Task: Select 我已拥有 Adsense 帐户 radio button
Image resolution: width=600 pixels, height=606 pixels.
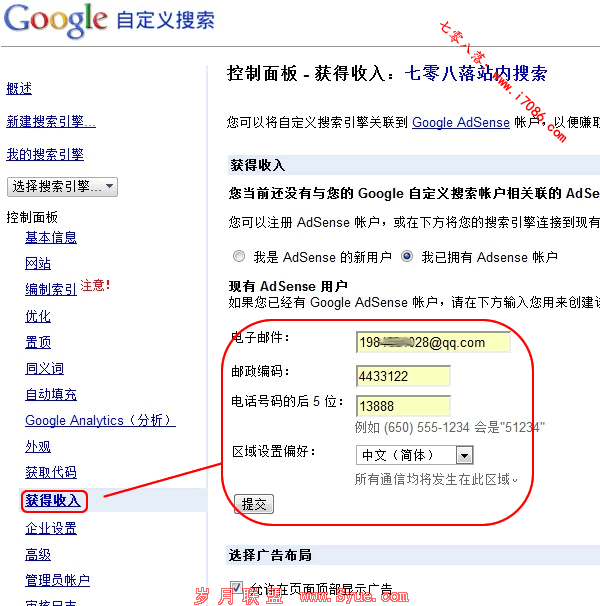Action: coord(407,257)
